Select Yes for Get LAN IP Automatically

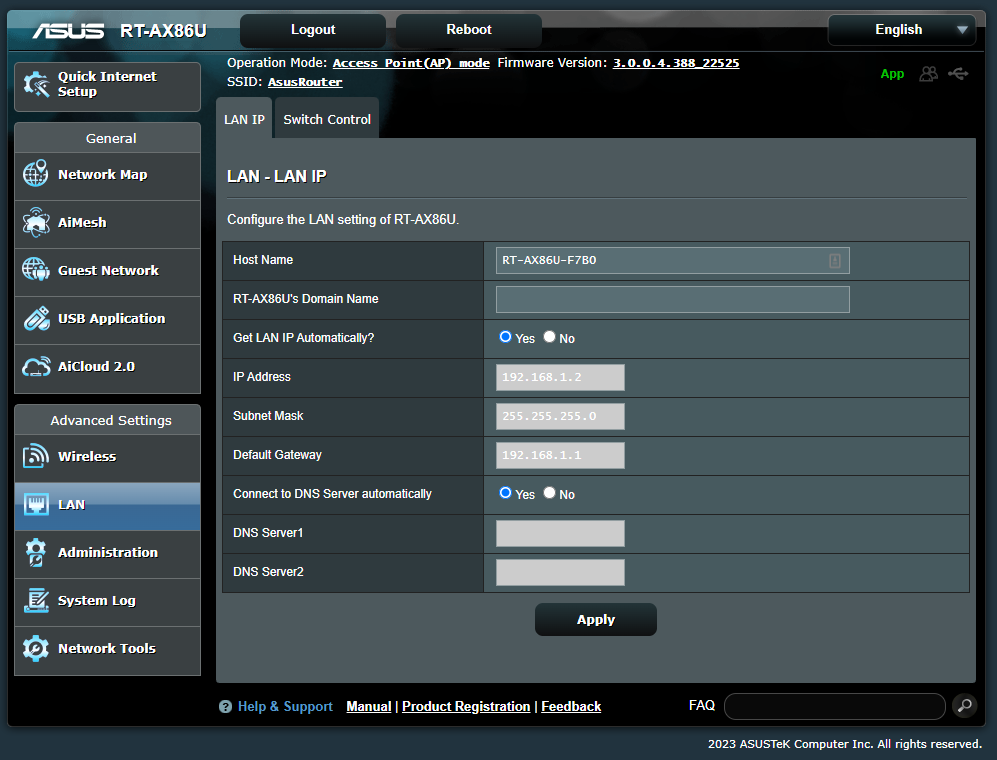coord(506,338)
